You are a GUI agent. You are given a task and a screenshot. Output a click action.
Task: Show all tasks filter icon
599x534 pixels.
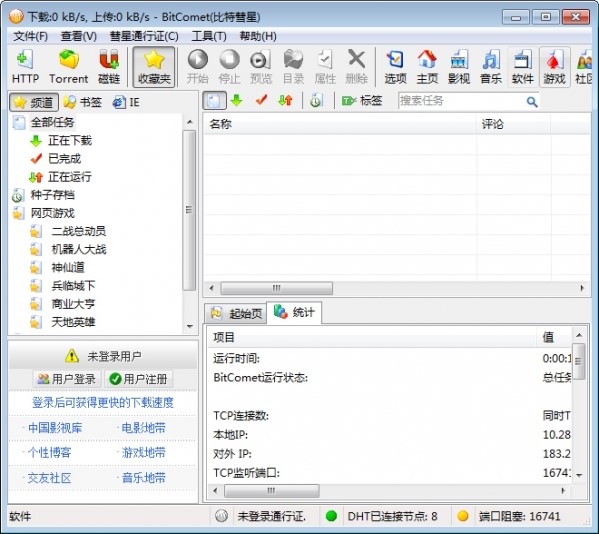click(x=214, y=101)
